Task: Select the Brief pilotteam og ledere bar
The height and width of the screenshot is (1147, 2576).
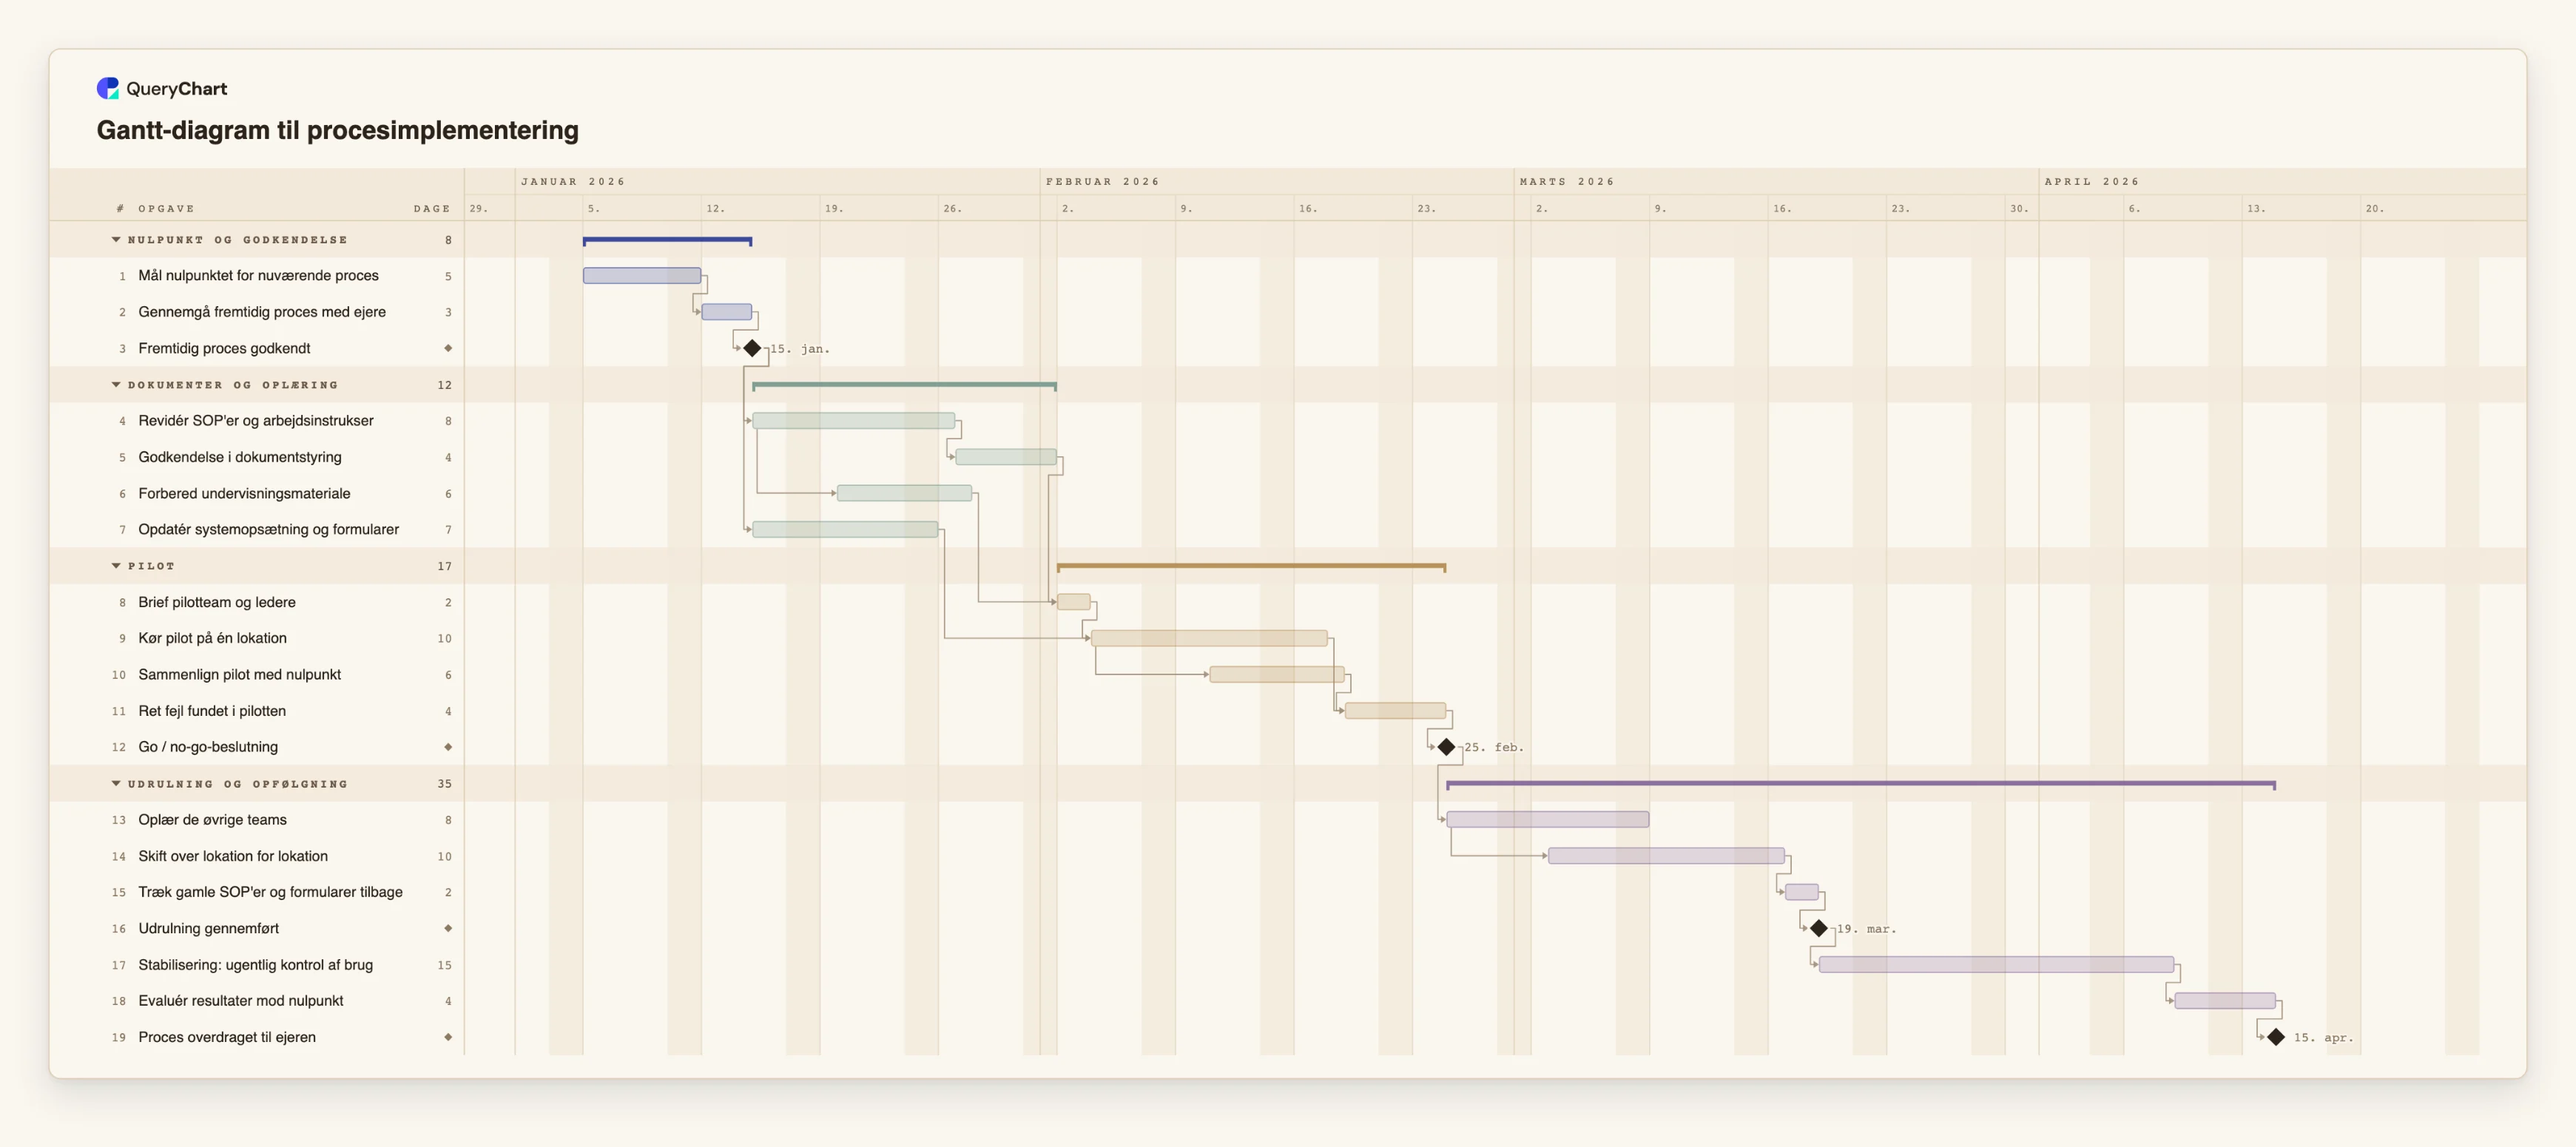Action: pos(1074,602)
